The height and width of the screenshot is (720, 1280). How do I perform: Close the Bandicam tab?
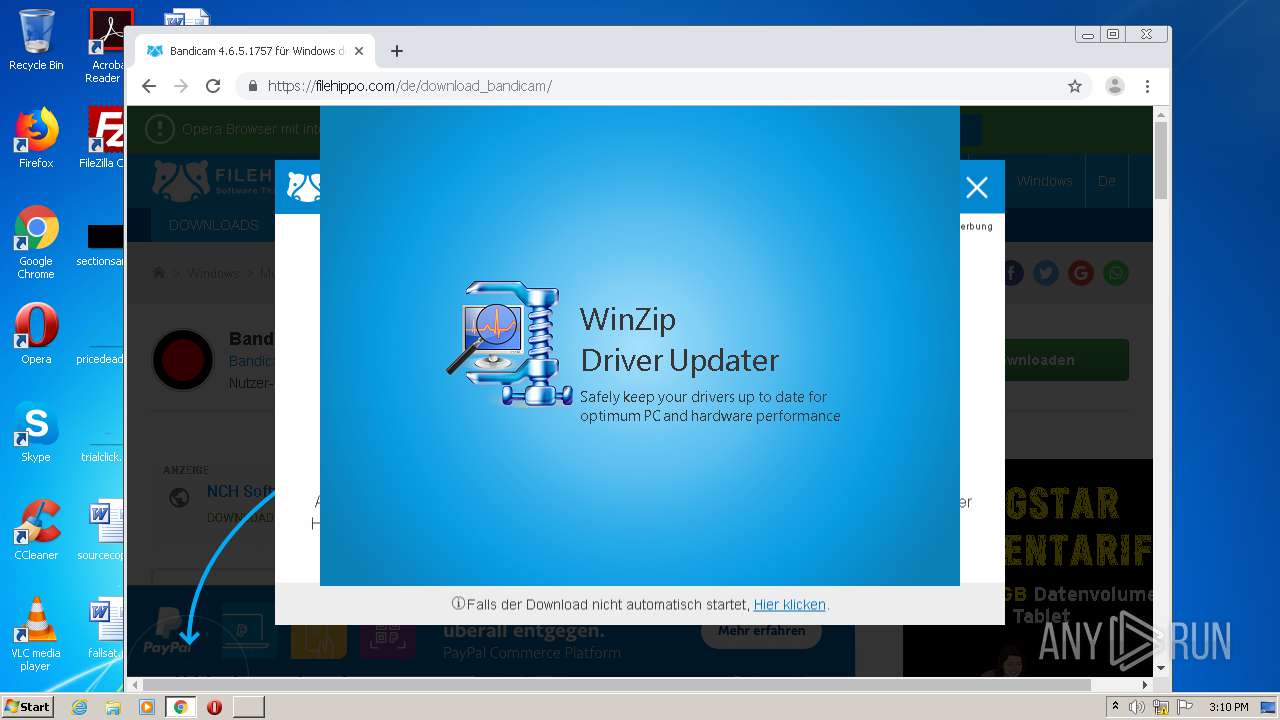tap(359, 51)
